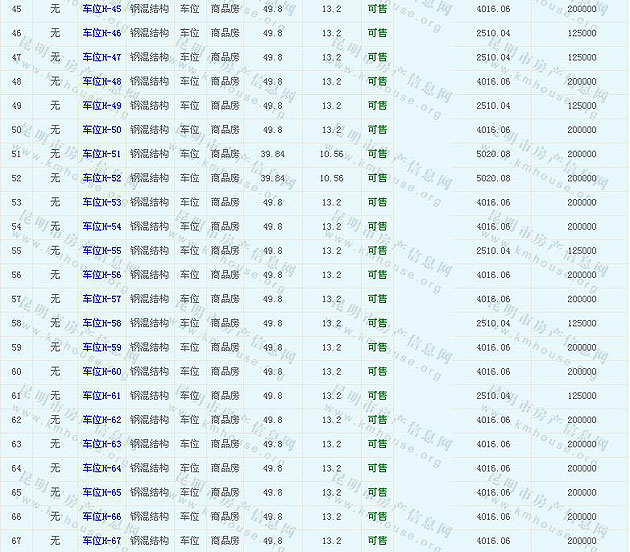Click the 可售 status in row 60
This screenshot has height=552, width=630.
pyautogui.click(x=377, y=372)
